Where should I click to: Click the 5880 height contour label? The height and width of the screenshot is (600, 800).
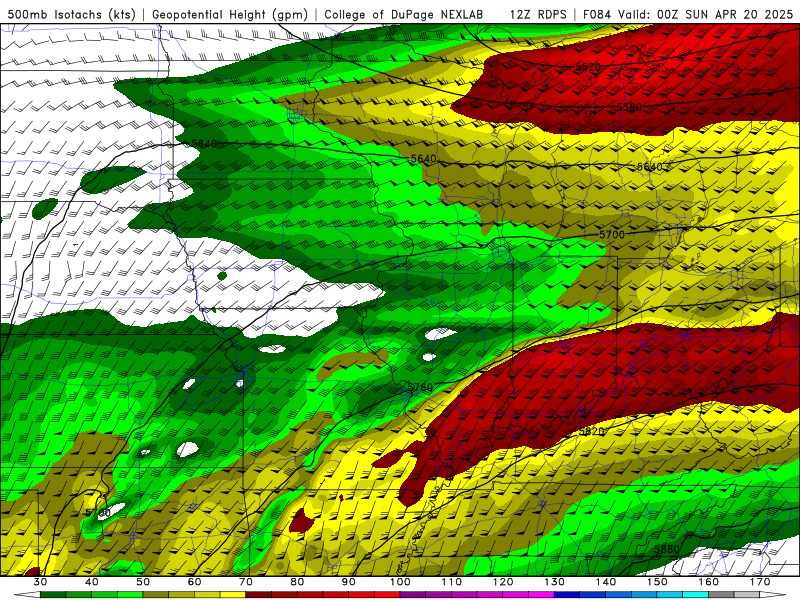(667, 549)
